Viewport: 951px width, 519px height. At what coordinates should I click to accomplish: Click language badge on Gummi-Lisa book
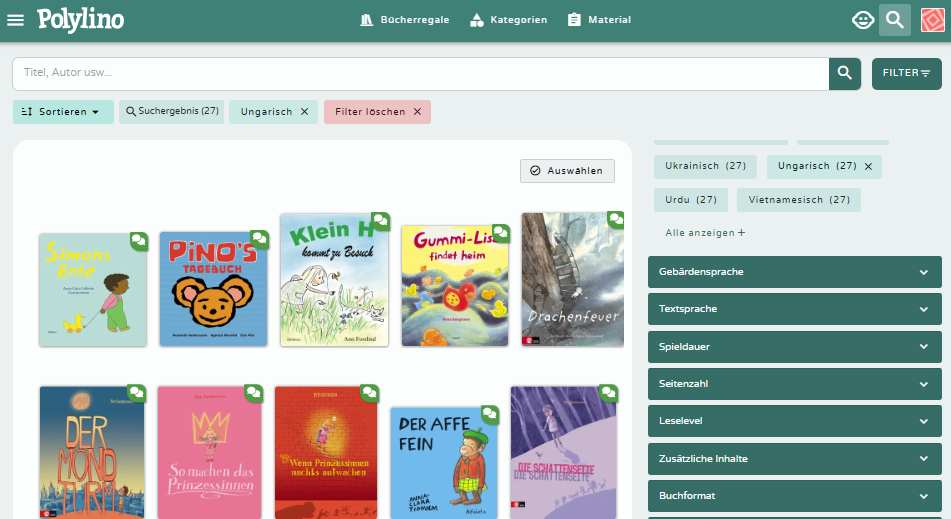pos(500,233)
